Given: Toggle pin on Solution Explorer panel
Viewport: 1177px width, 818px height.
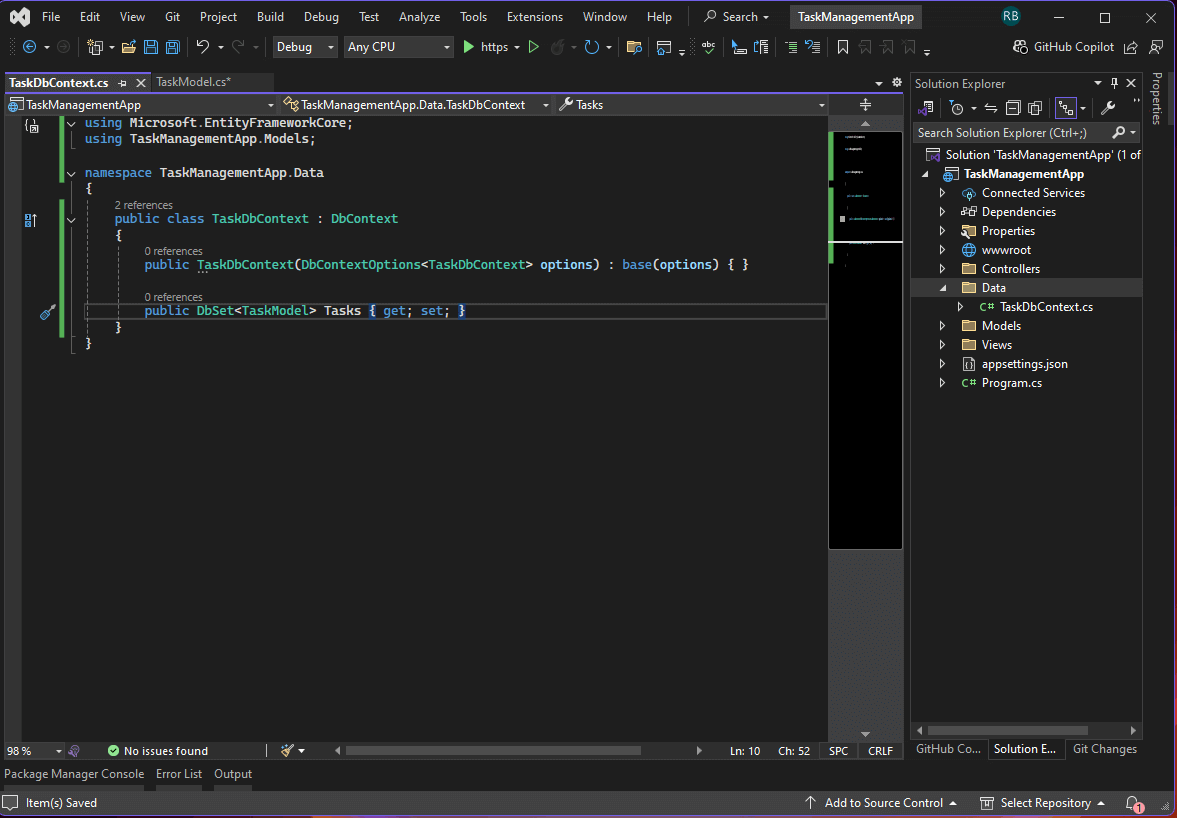Looking at the screenshot, I should 1114,84.
